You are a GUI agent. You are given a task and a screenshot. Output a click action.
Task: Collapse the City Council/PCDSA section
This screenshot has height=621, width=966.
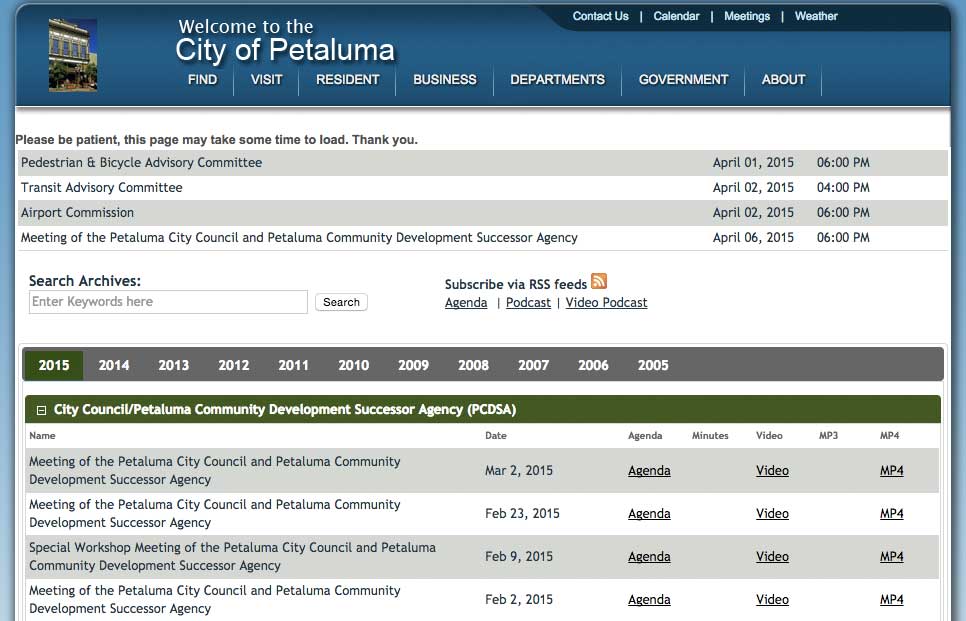[x=41, y=410]
